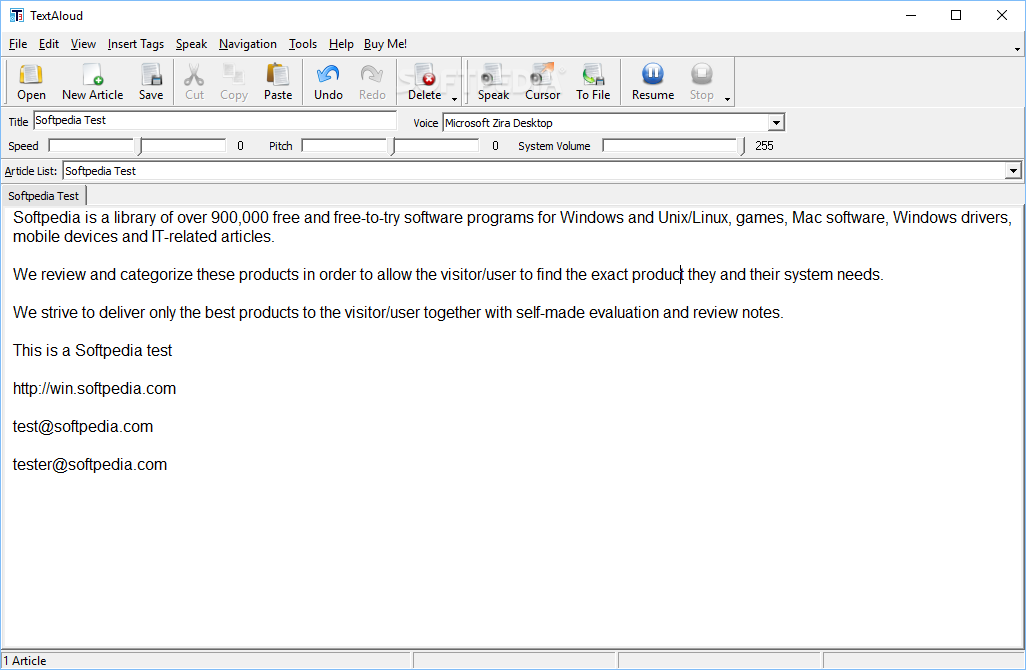Open the Help menu
Viewport: 1026px width, 670px height.
tap(341, 44)
